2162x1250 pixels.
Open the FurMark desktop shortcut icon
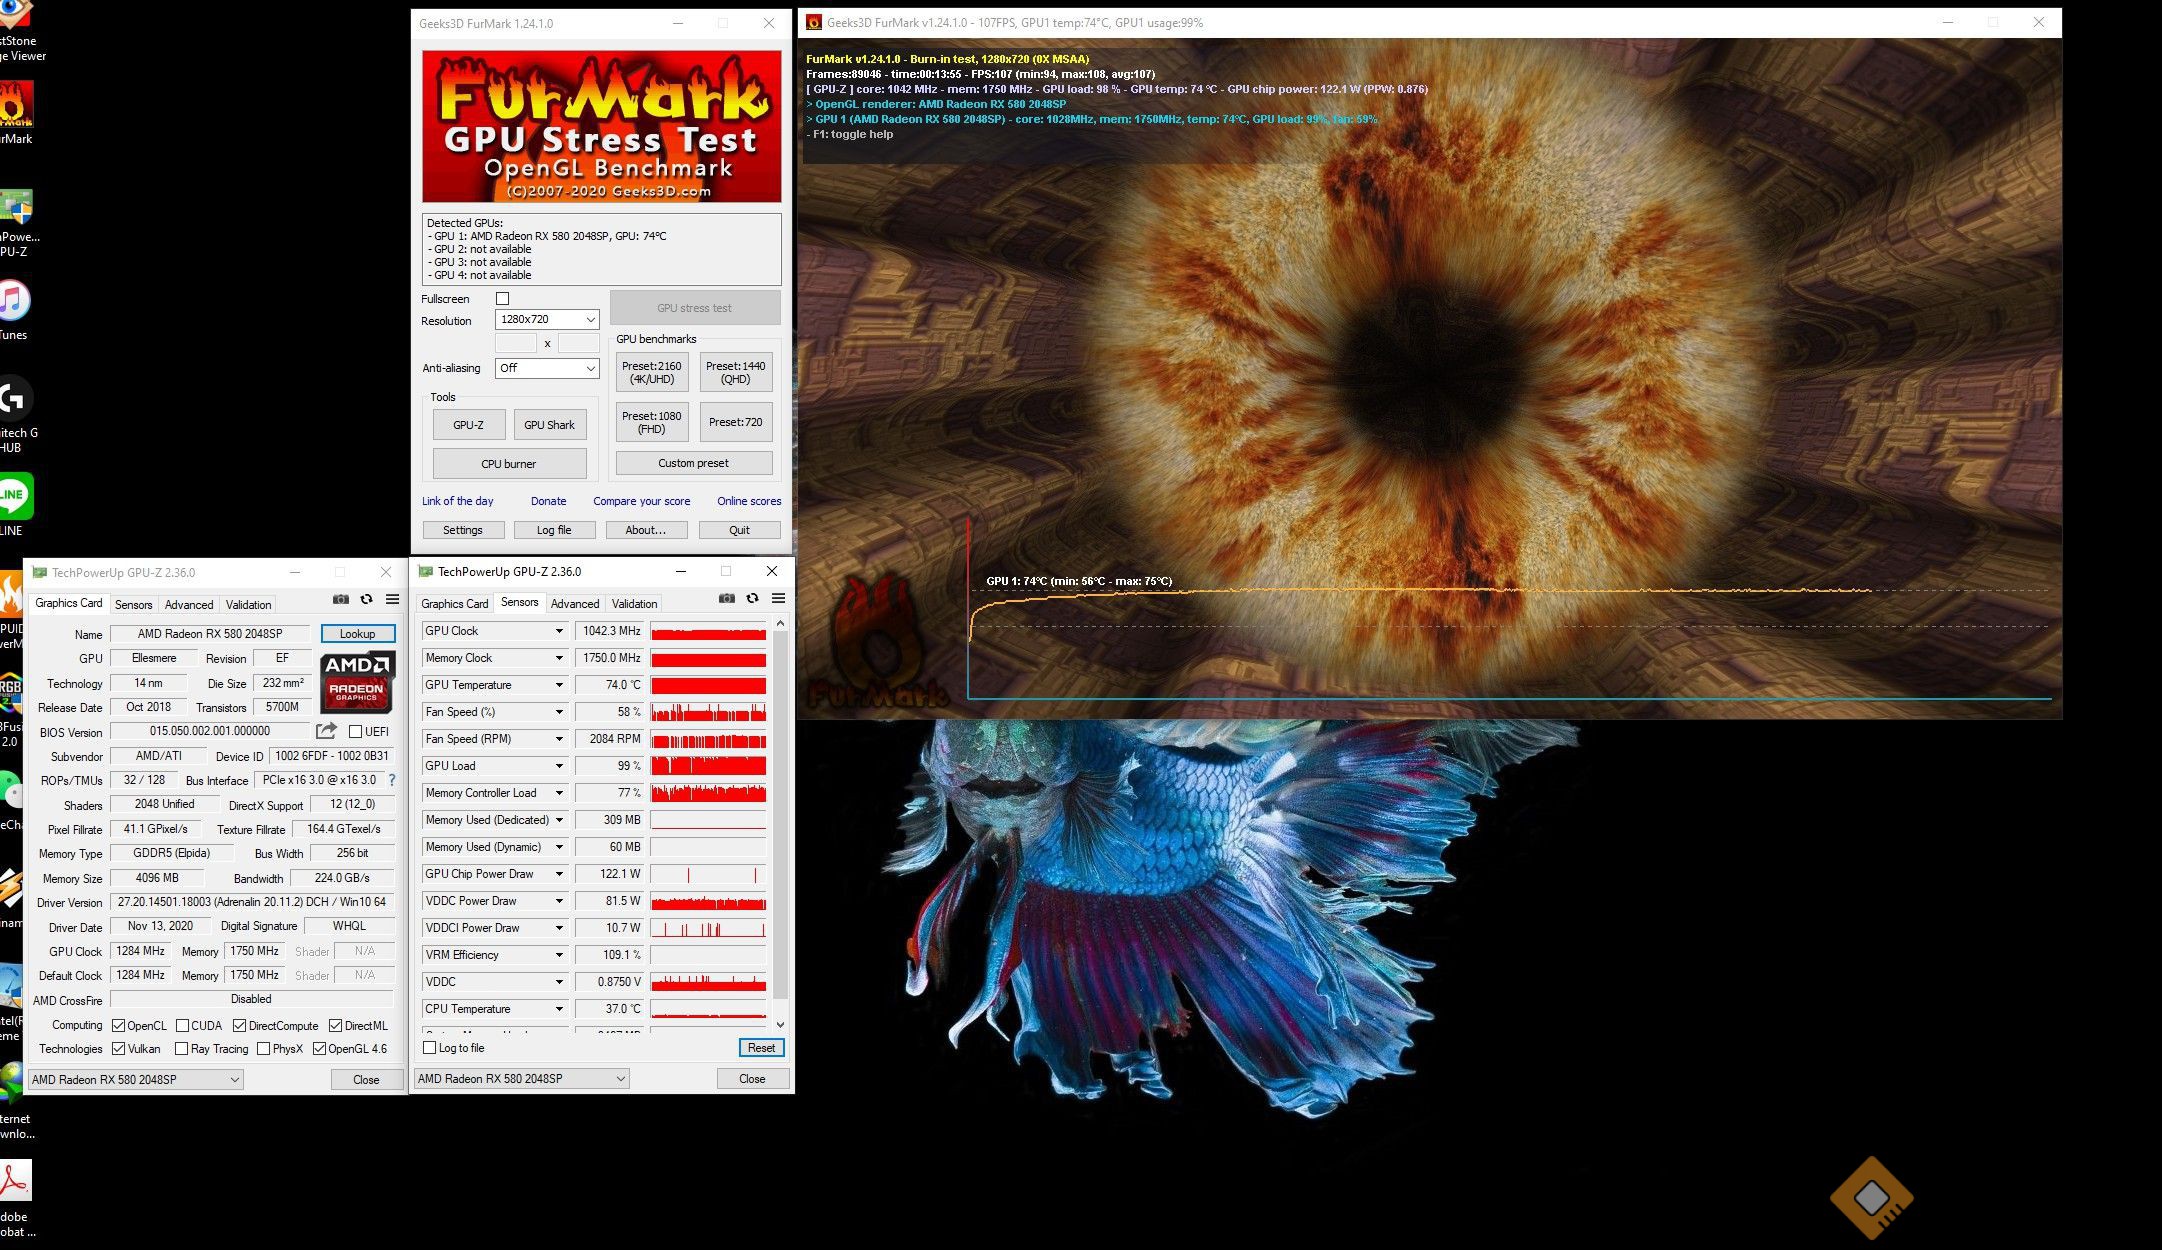(x=16, y=106)
